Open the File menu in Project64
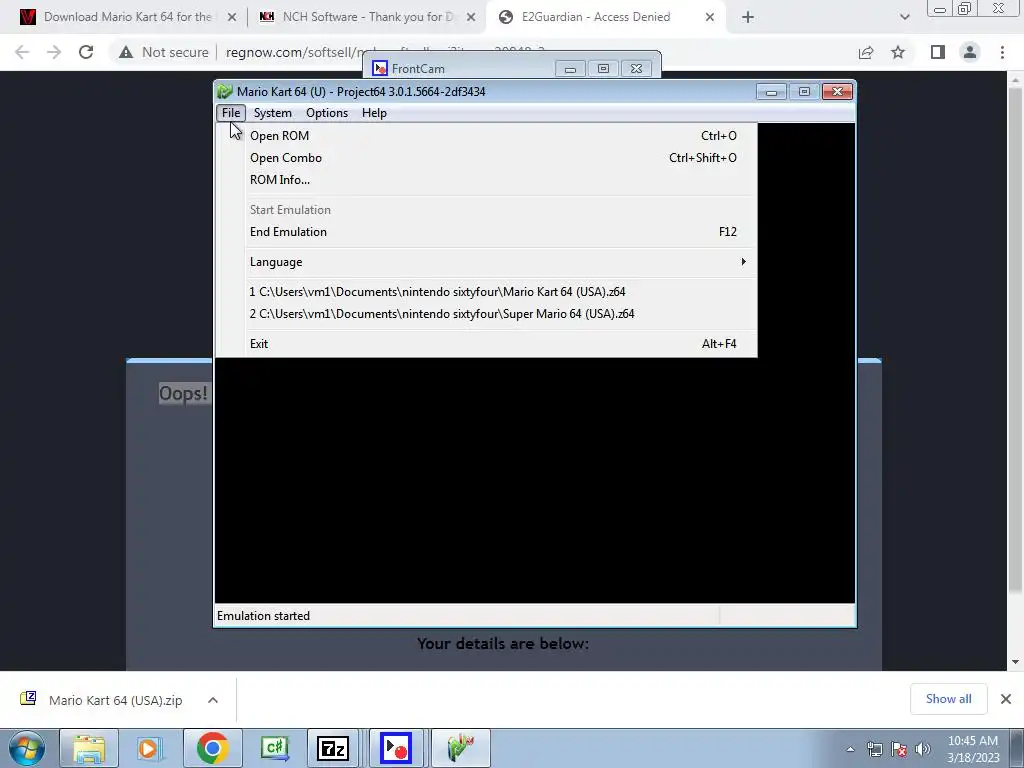The image size is (1024, 768). [231, 113]
